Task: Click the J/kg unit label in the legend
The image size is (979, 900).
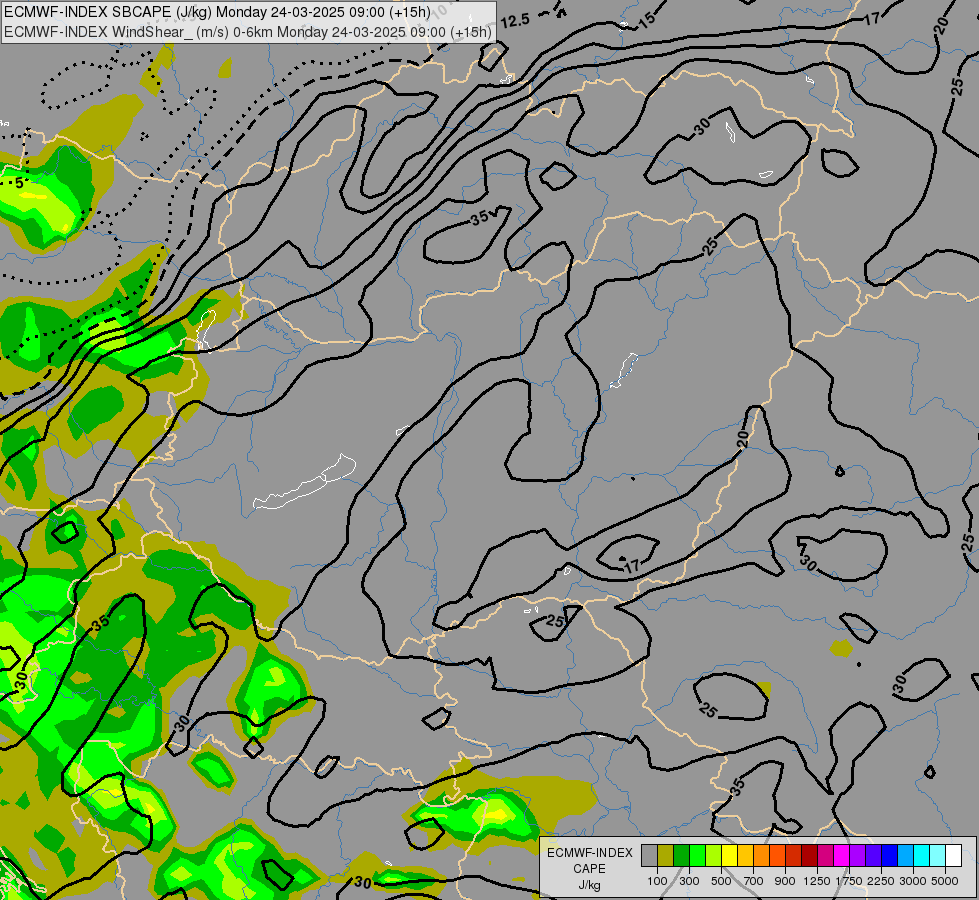Action: click(589, 885)
